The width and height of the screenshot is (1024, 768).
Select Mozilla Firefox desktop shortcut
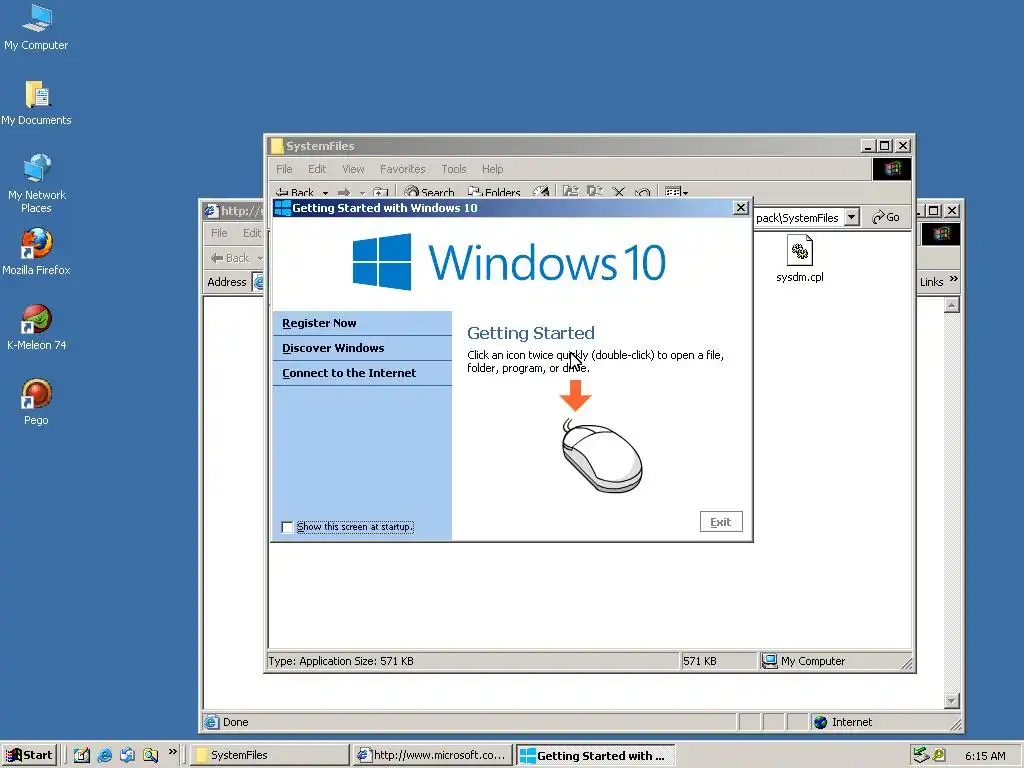point(36,251)
